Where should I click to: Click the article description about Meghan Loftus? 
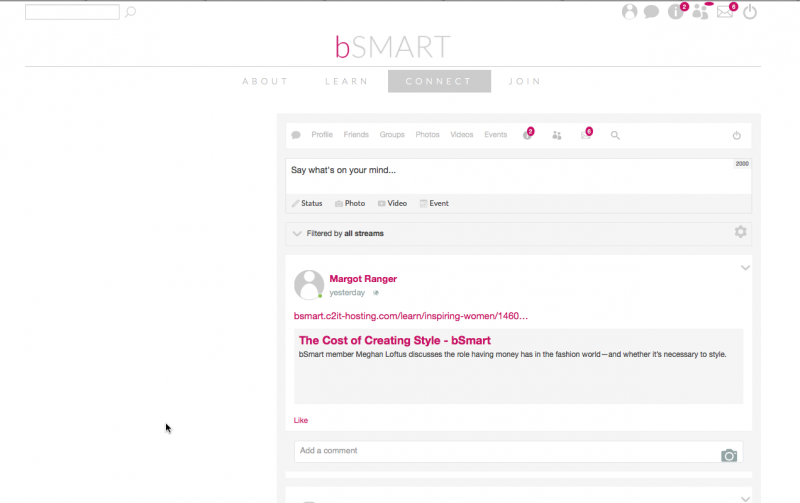(512, 354)
